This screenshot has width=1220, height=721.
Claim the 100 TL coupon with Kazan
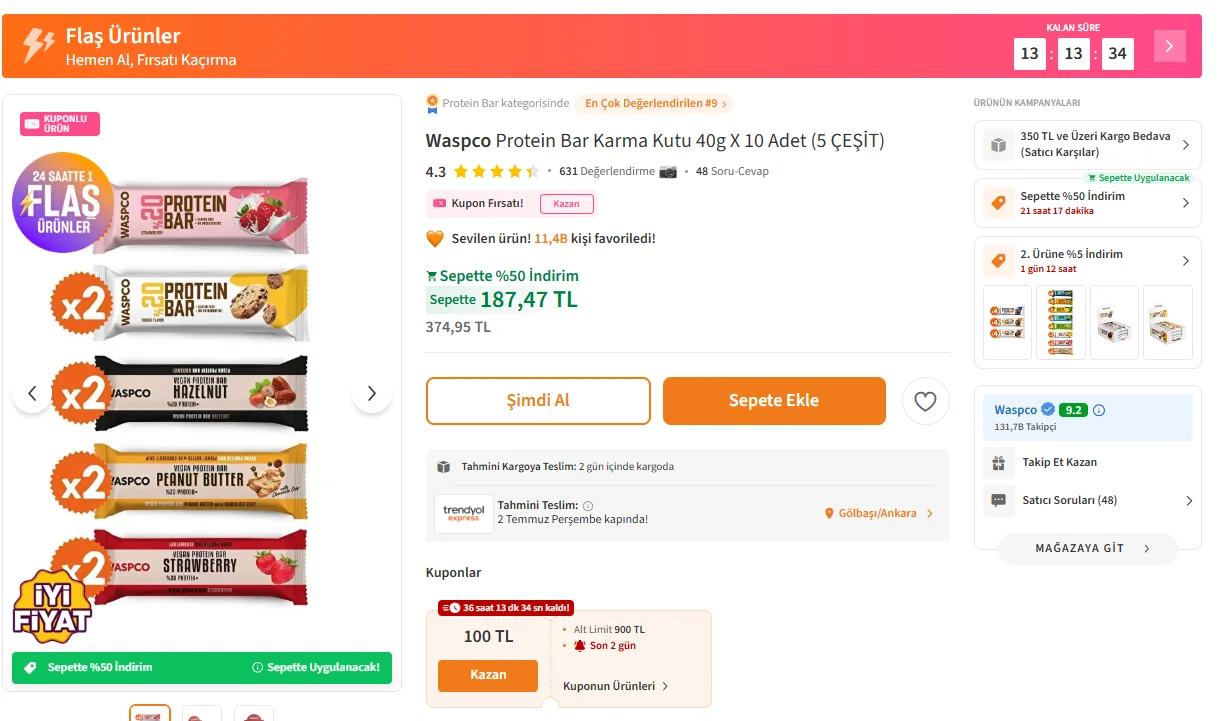tap(488, 675)
